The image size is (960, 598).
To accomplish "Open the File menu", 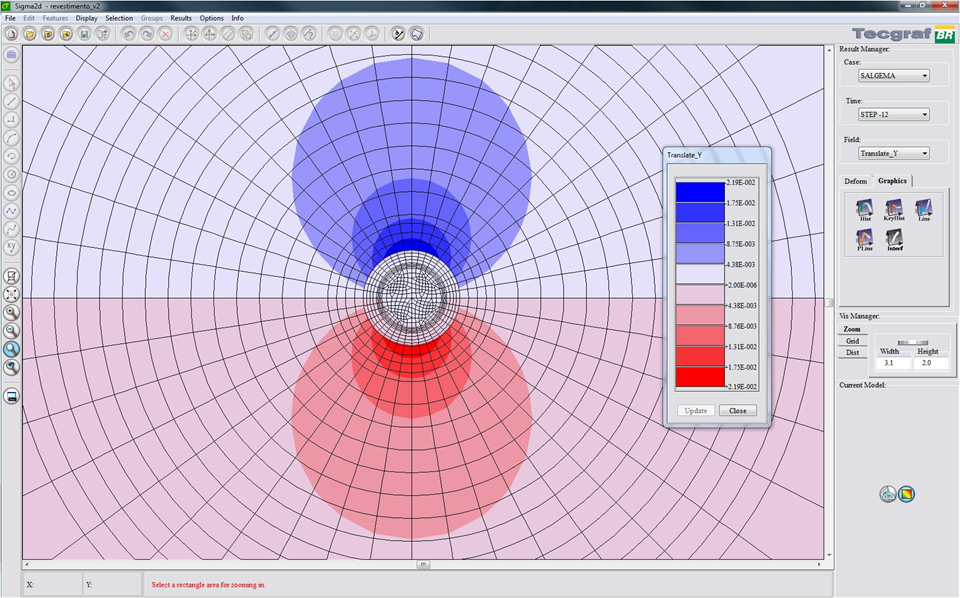I will pyautogui.click(x=10, y=18).
